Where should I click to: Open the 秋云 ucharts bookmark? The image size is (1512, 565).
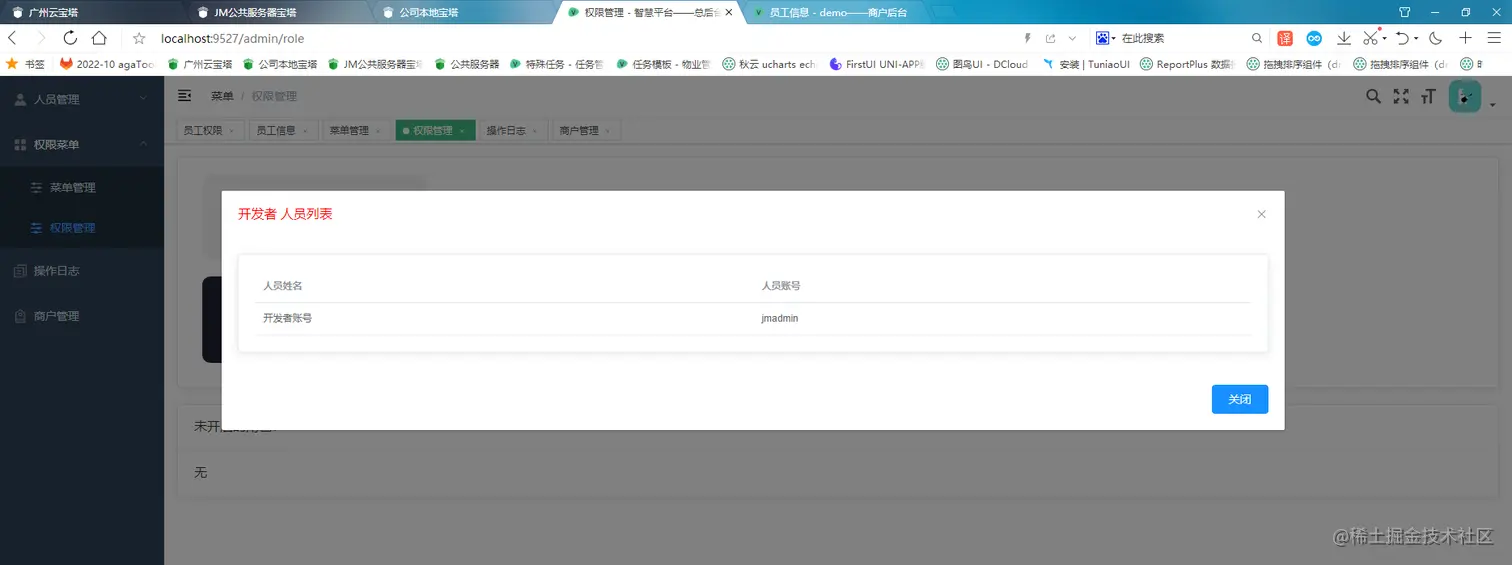[770, 63]
